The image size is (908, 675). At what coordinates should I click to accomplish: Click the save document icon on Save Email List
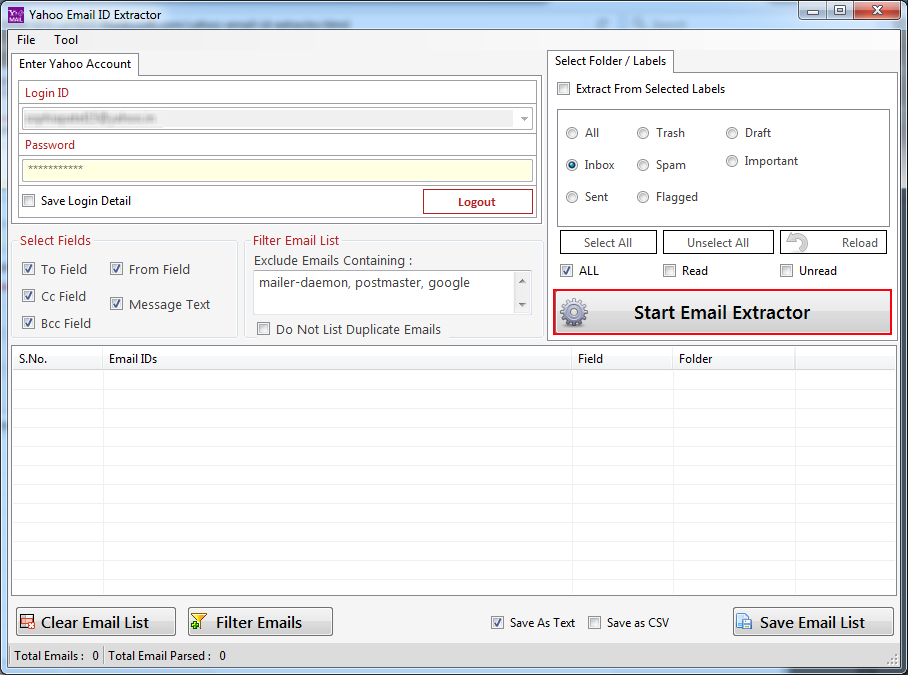[744, 622]
